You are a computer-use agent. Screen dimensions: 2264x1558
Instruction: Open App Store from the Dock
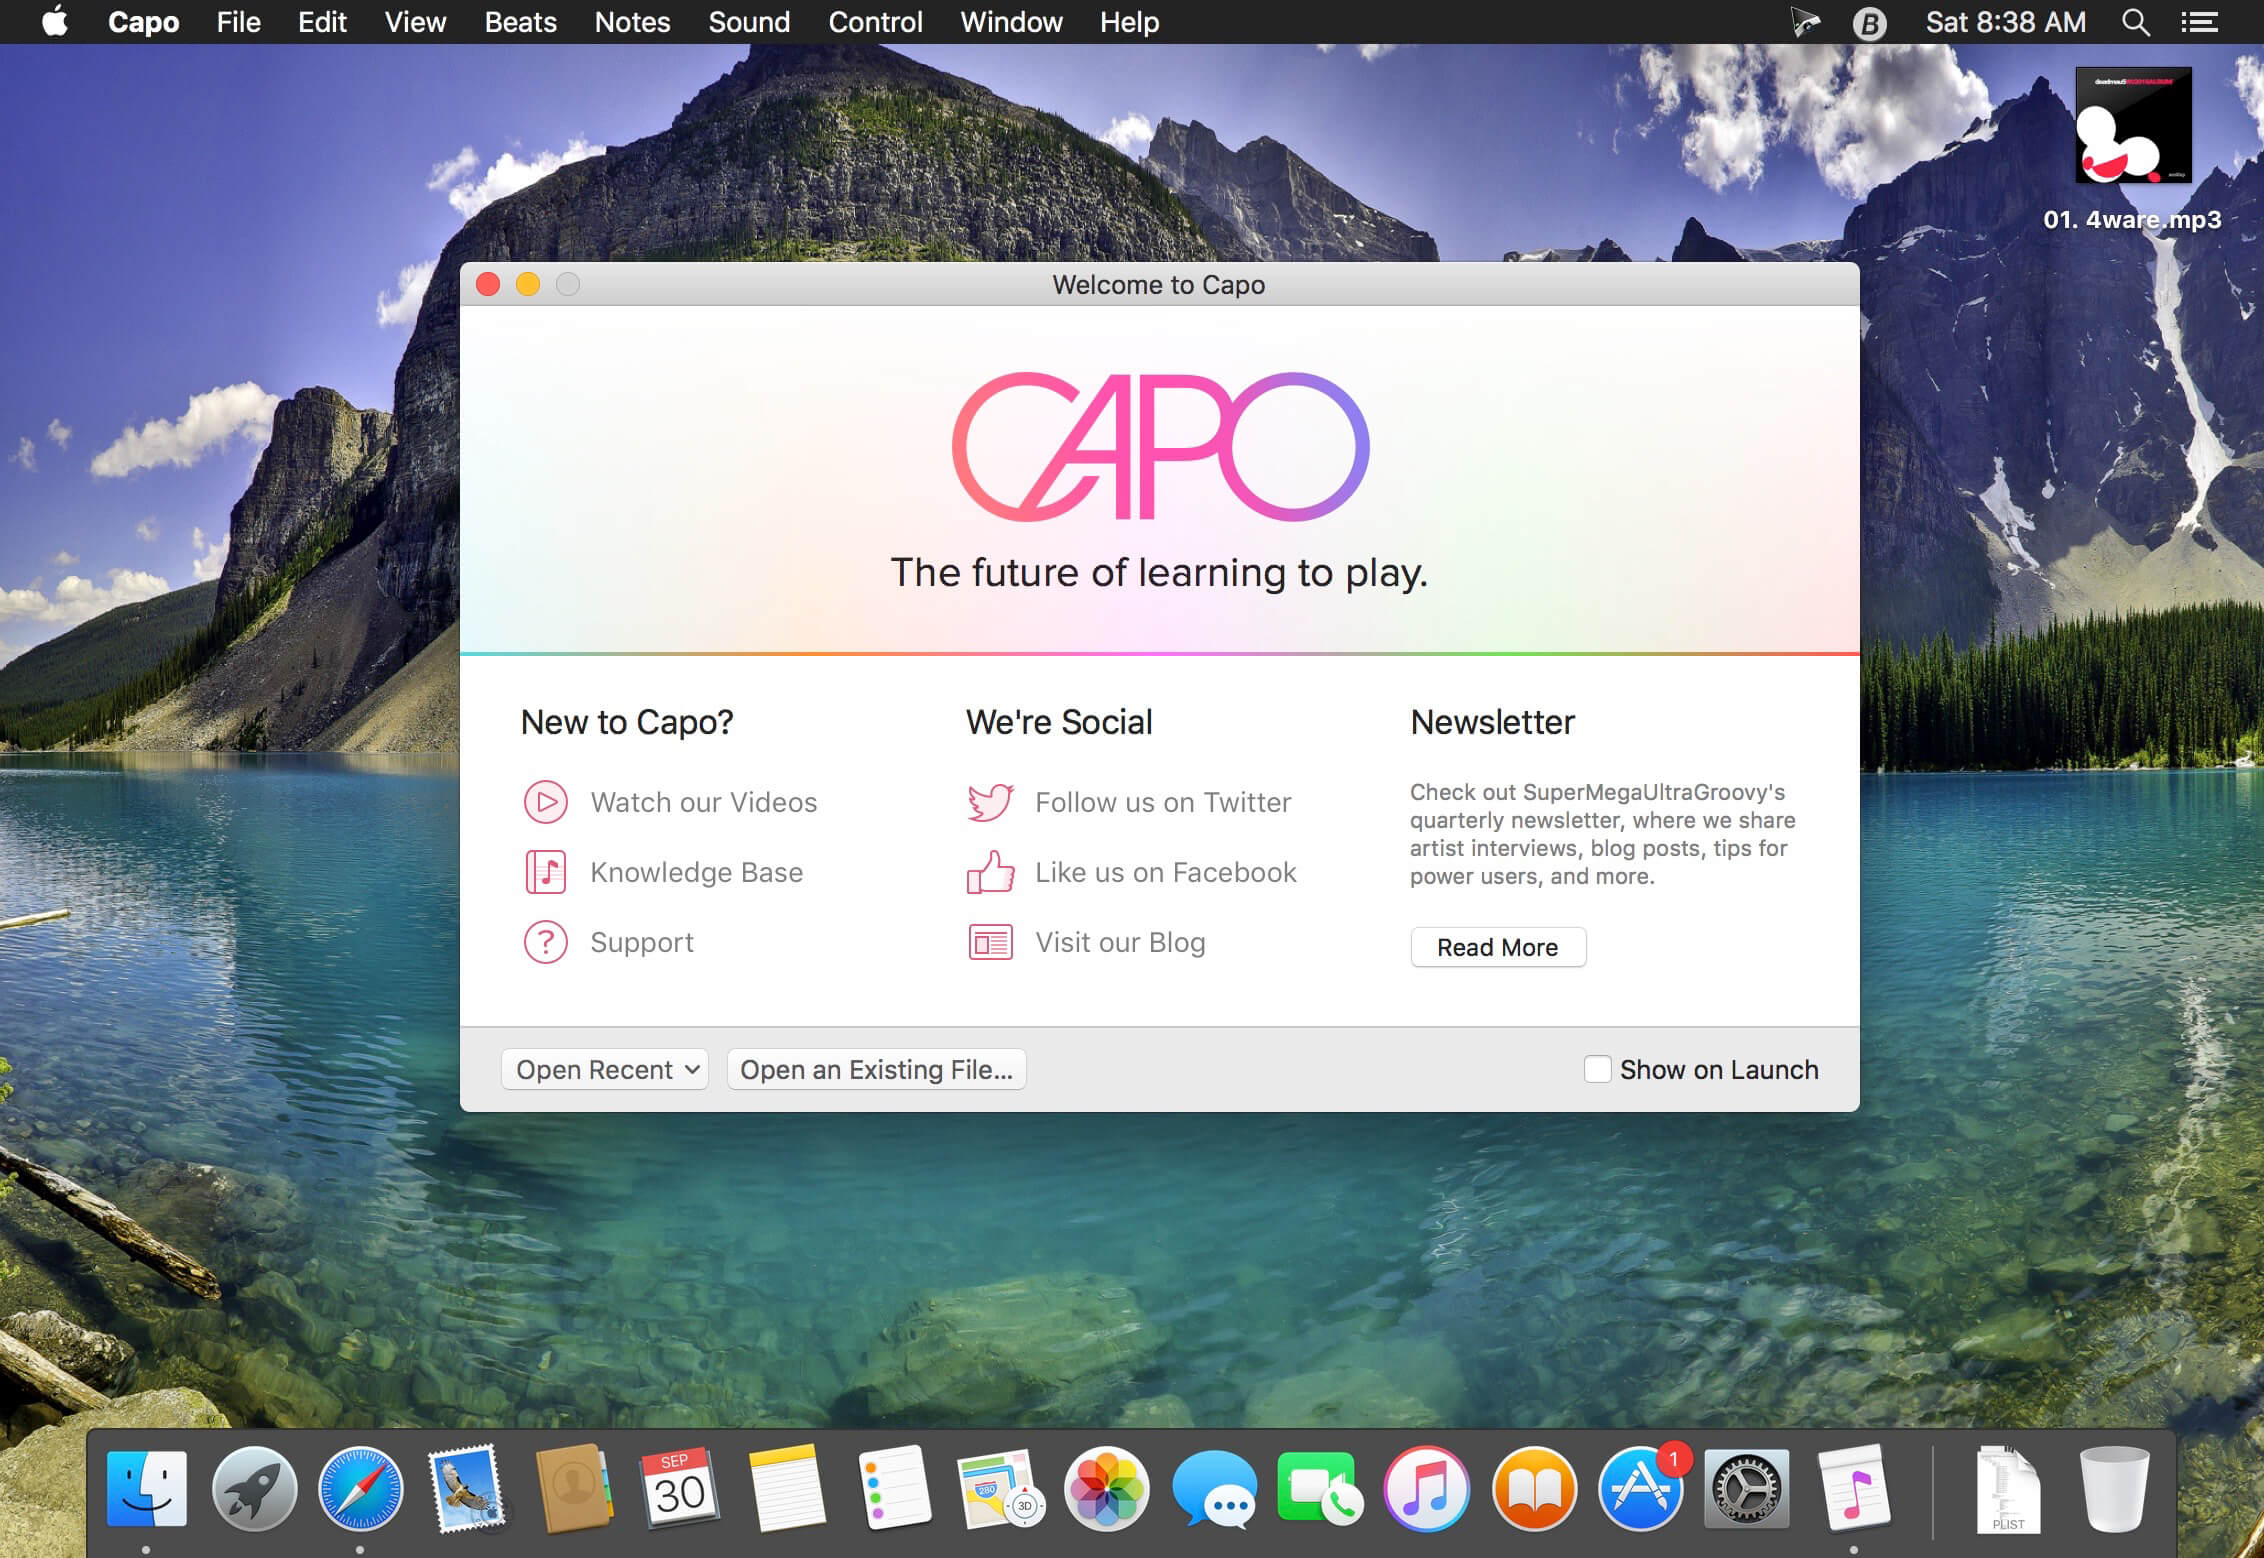coord(1641,1489)
